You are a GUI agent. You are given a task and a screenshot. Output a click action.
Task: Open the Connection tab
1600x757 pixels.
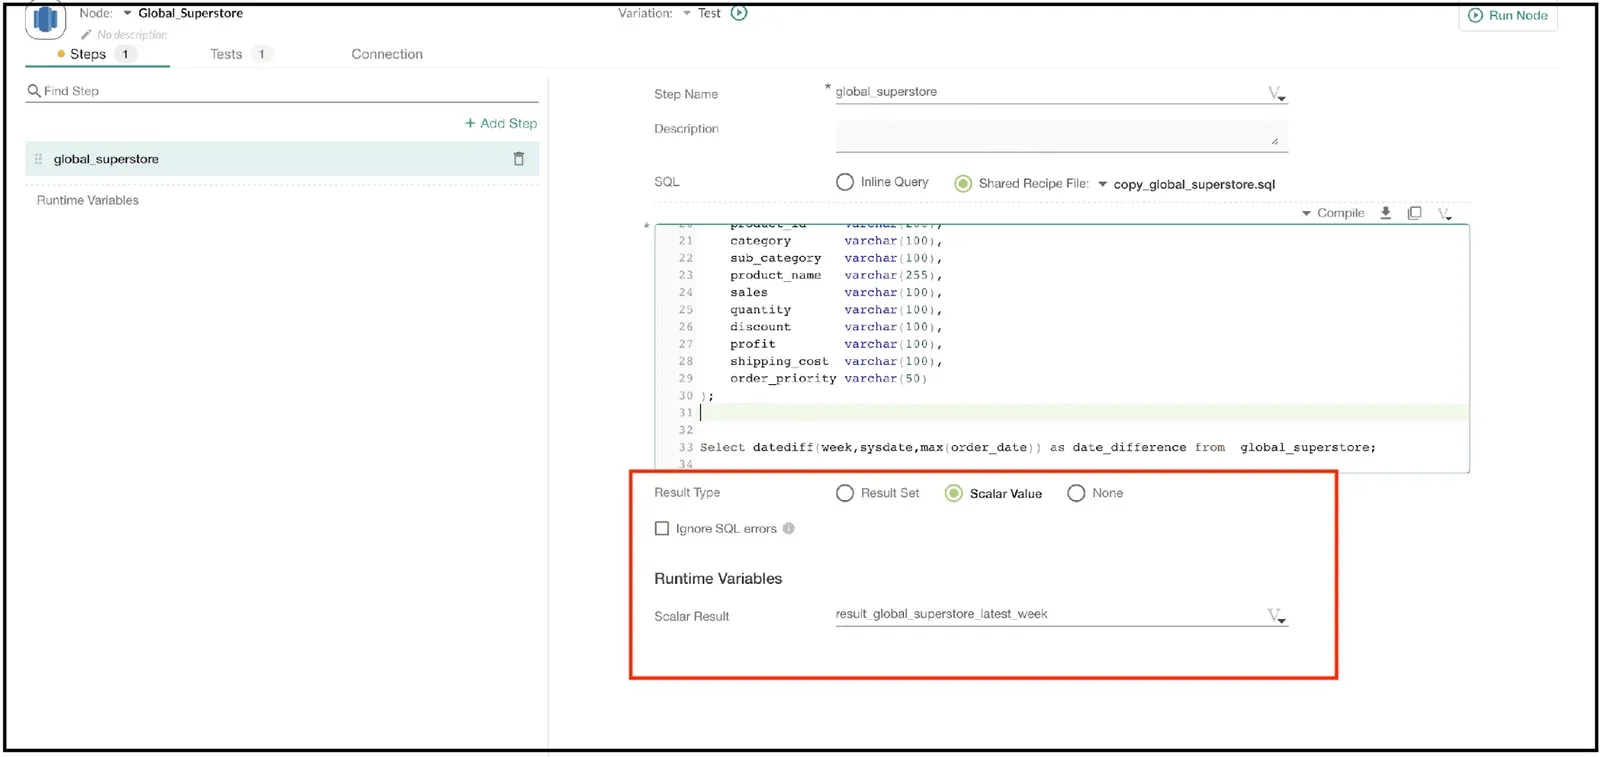[x=387, y=54]
